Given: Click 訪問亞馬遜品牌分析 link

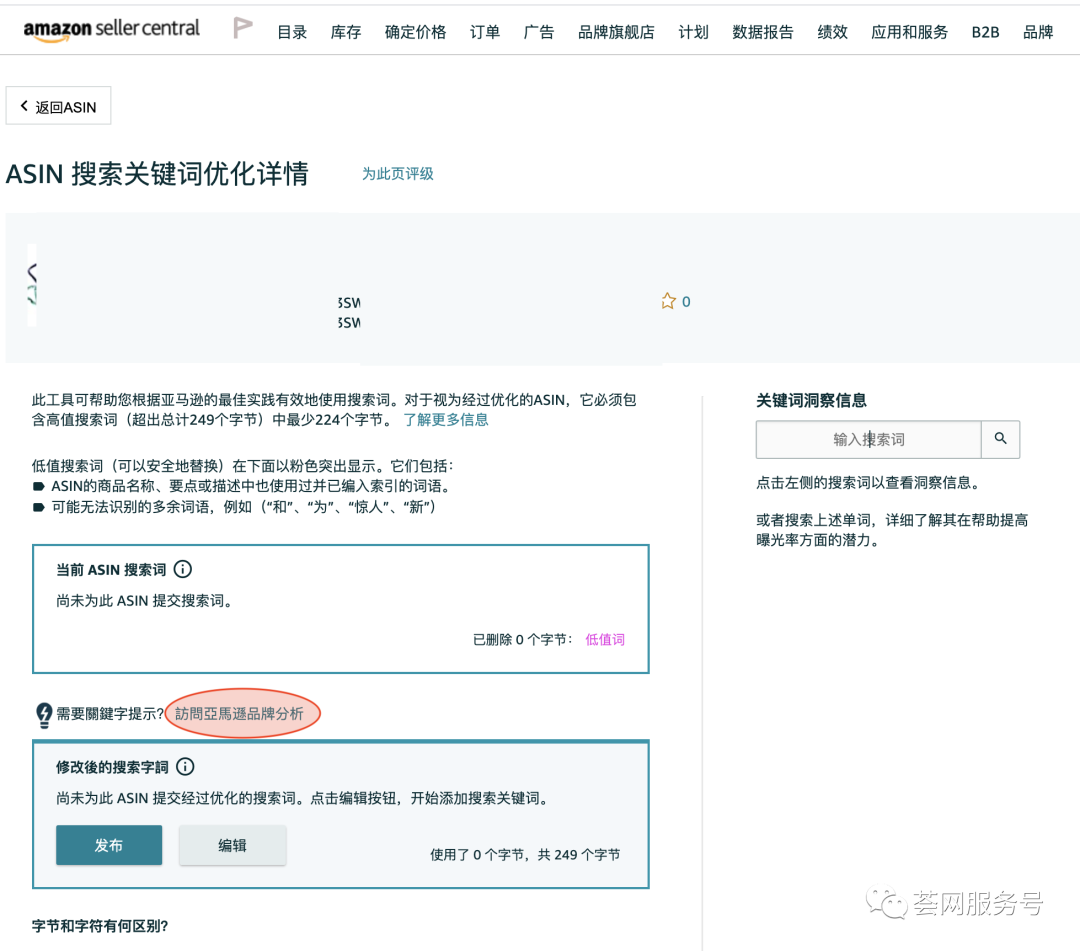Looking at the screenshot, I should click(x=239, y=713).
